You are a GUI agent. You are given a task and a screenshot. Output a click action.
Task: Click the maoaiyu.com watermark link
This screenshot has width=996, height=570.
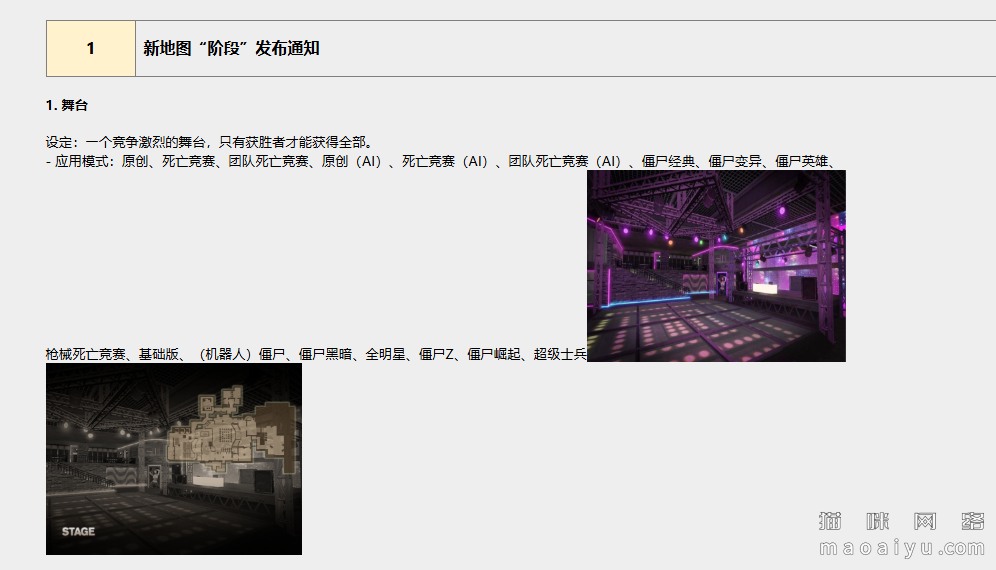point(902,548)
